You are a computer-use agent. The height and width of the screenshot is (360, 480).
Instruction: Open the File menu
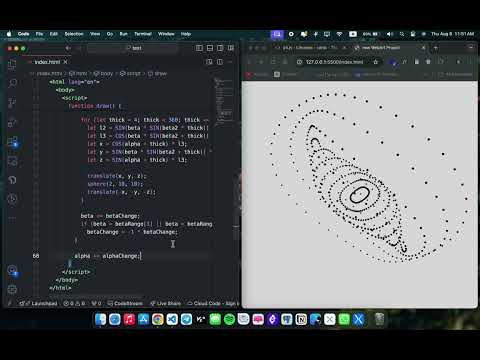point(39,34)
